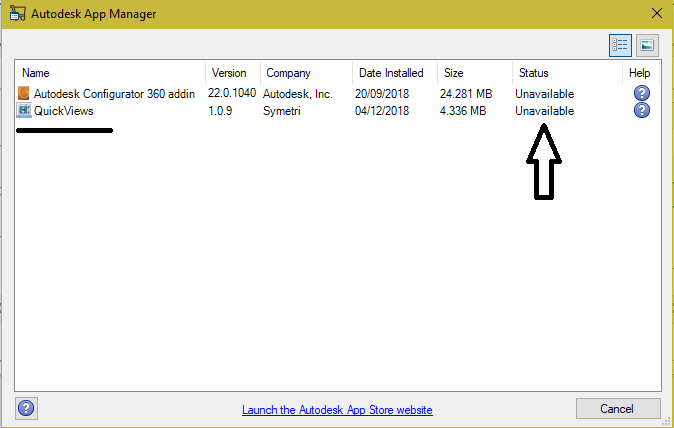
Task: Sort by the Date Installed column header
Action: 391,73
